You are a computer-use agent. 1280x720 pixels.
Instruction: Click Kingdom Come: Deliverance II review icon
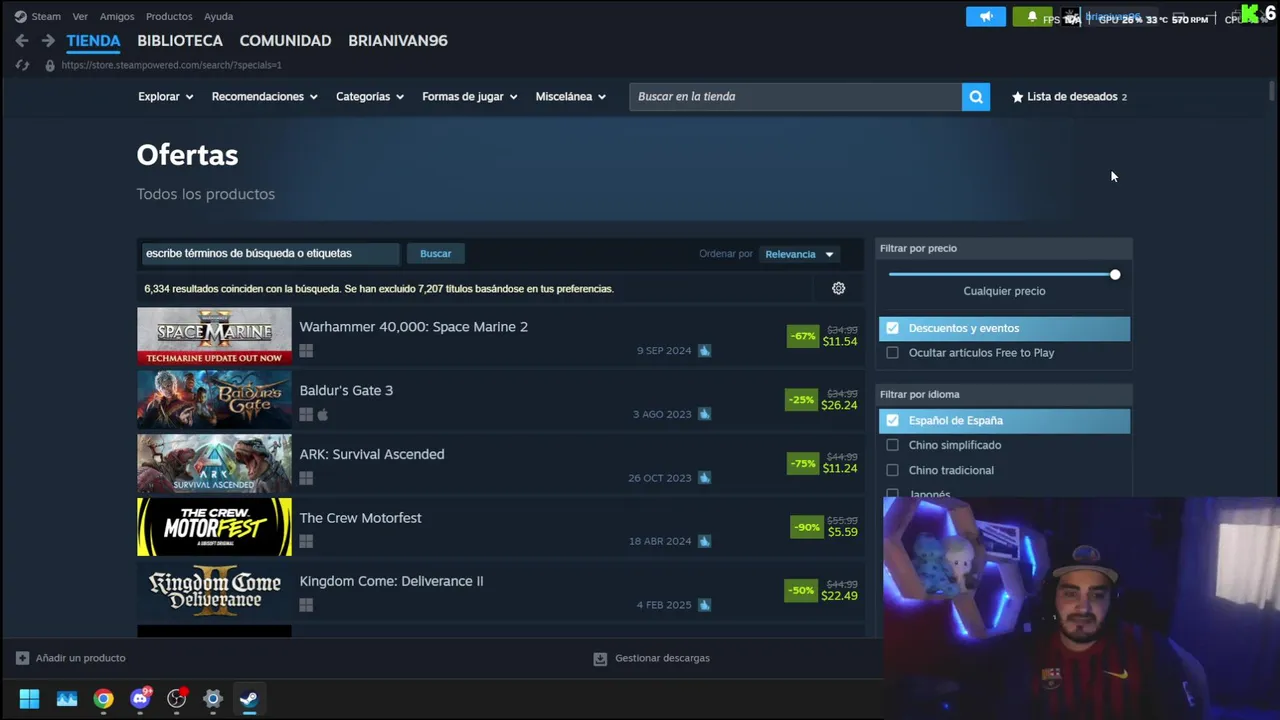point(704,605)
